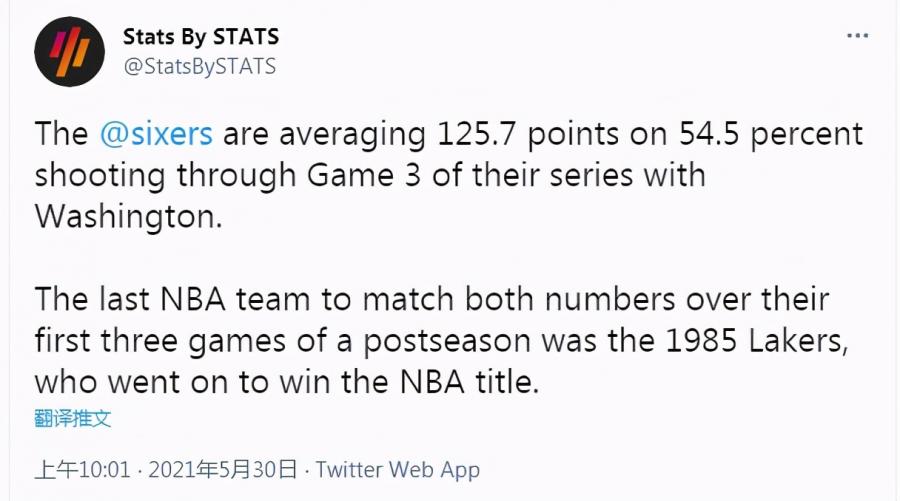Click the Stats By STATS display name
This screenshot has width=900, height=501.
point(201,37)
